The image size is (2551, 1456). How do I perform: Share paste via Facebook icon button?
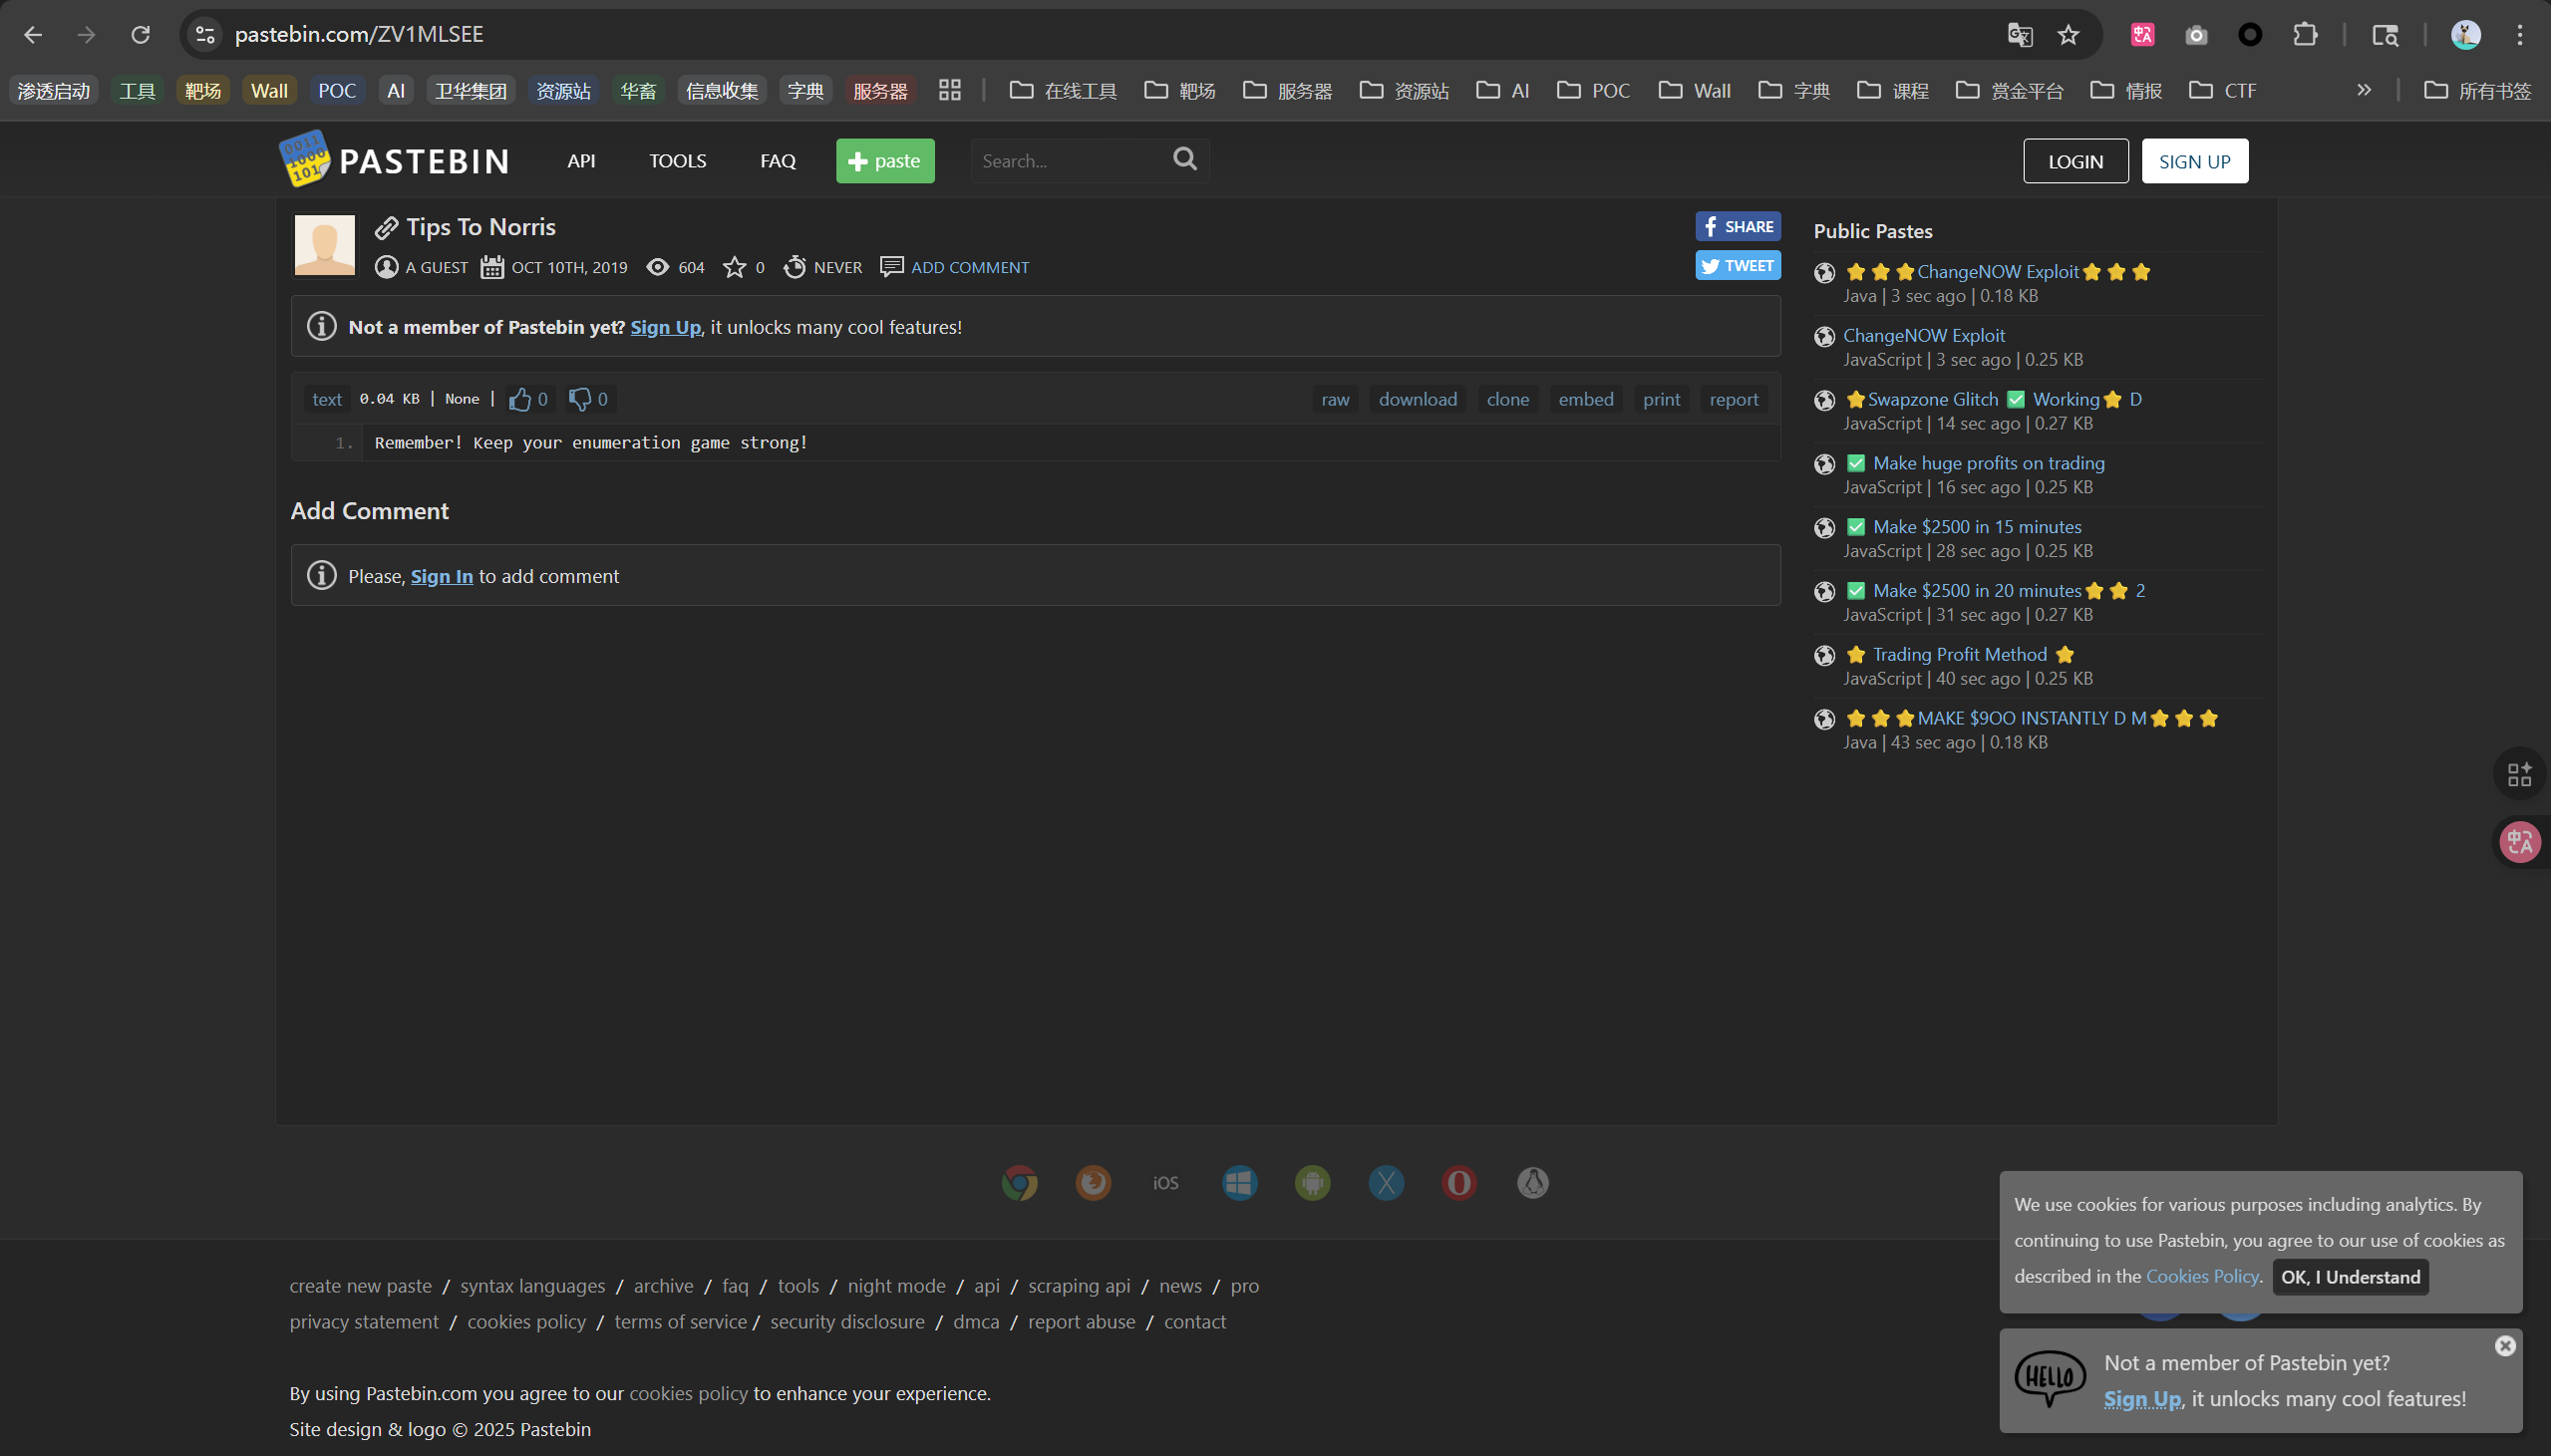1737,227
